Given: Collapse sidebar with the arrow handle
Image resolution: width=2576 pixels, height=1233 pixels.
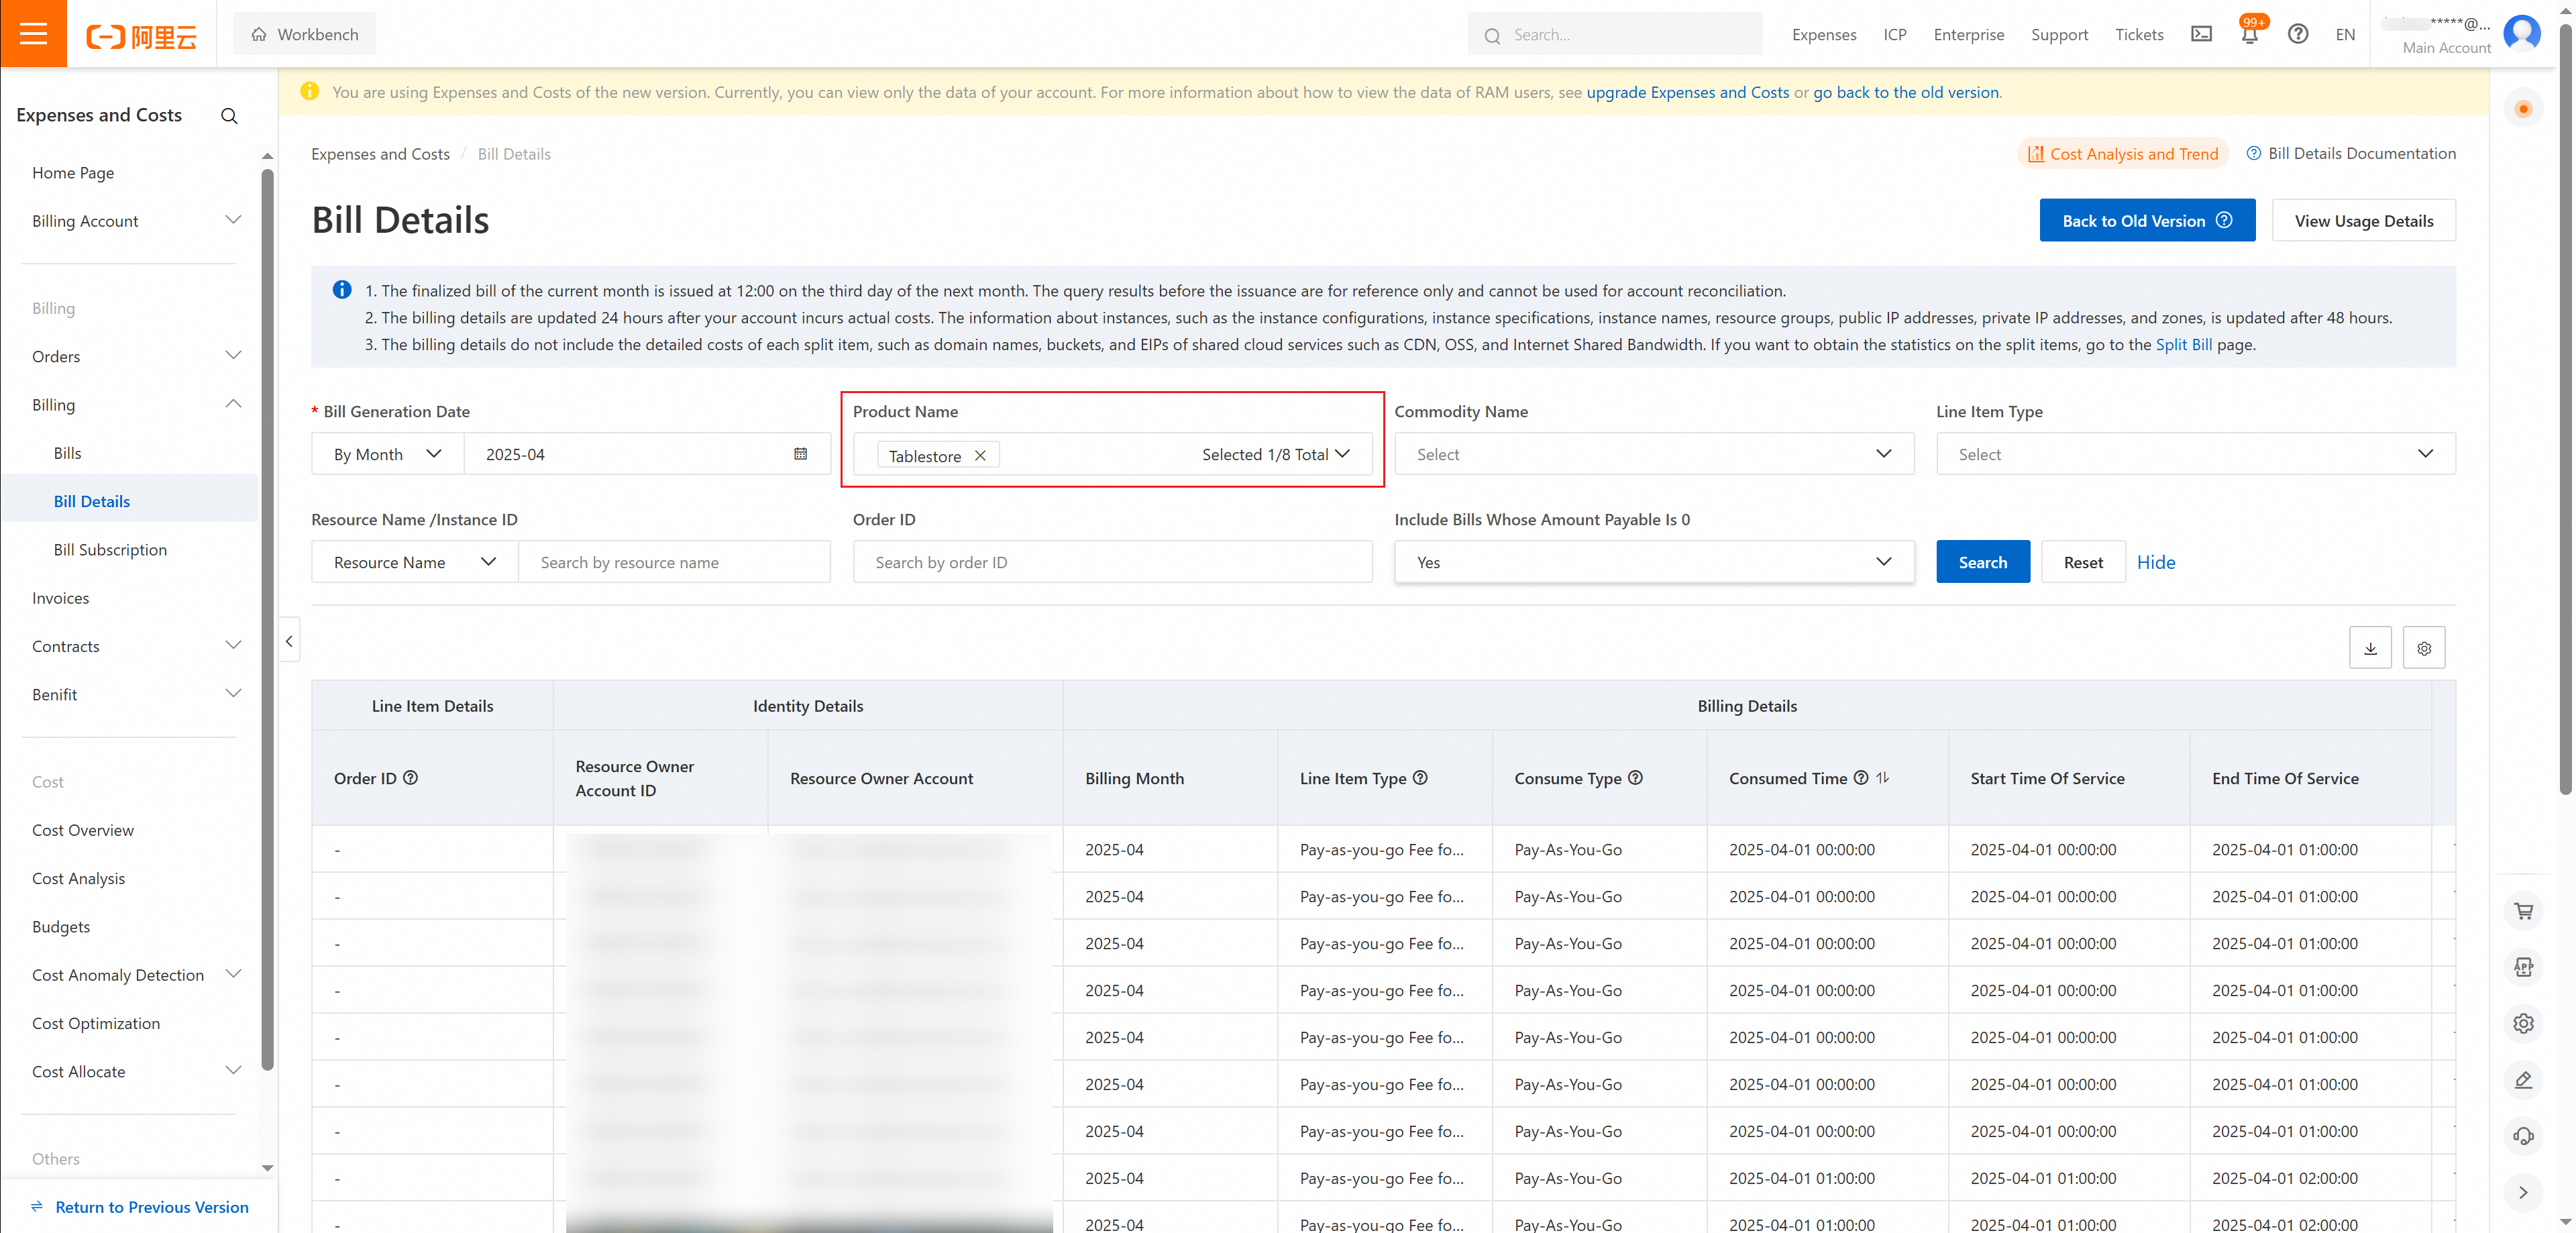Looking at the screenshot, I should [289, 642].
